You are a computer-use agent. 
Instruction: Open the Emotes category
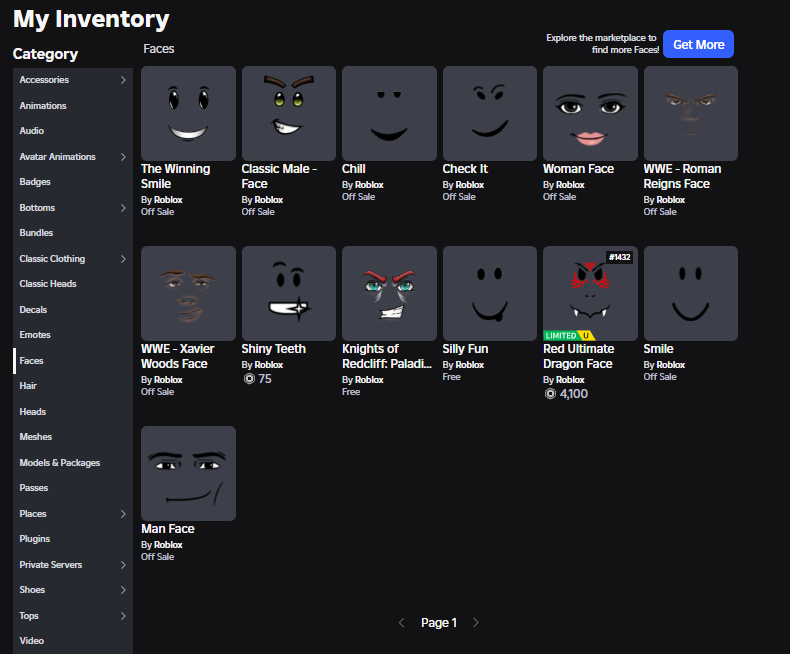point(73,335)
